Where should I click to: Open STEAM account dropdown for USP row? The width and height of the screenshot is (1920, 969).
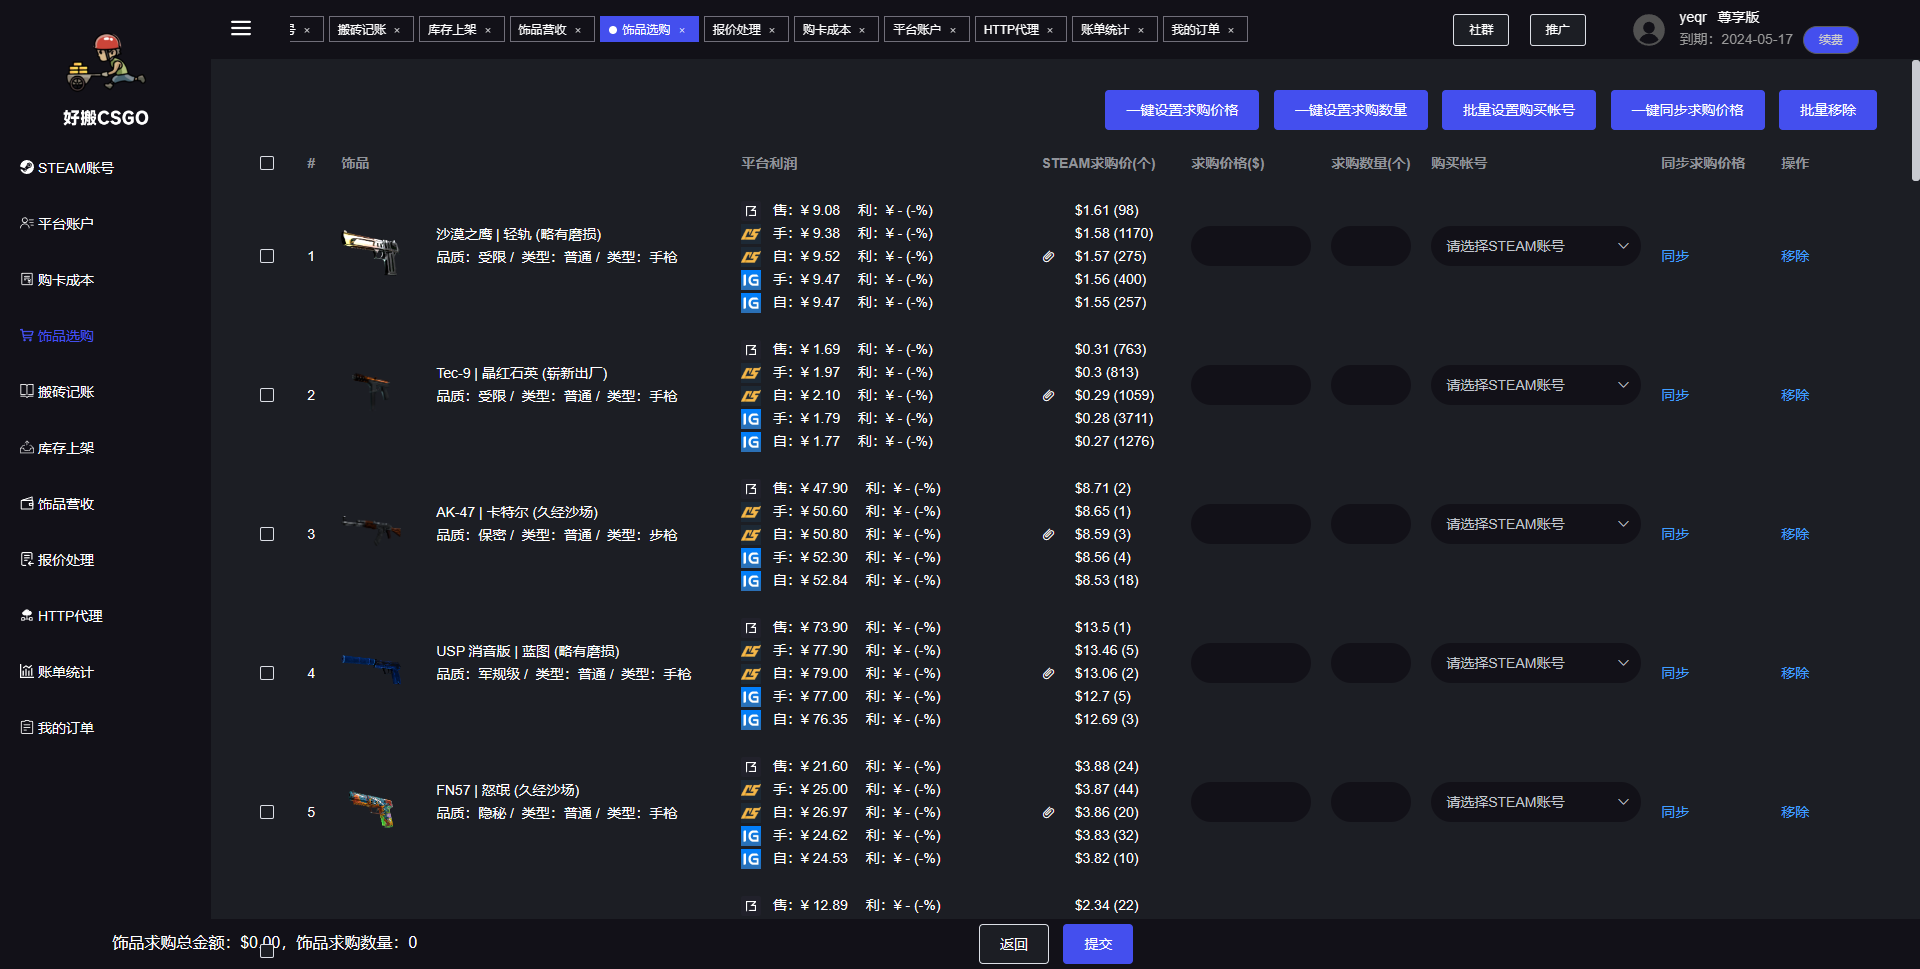tap(1535, 663)
